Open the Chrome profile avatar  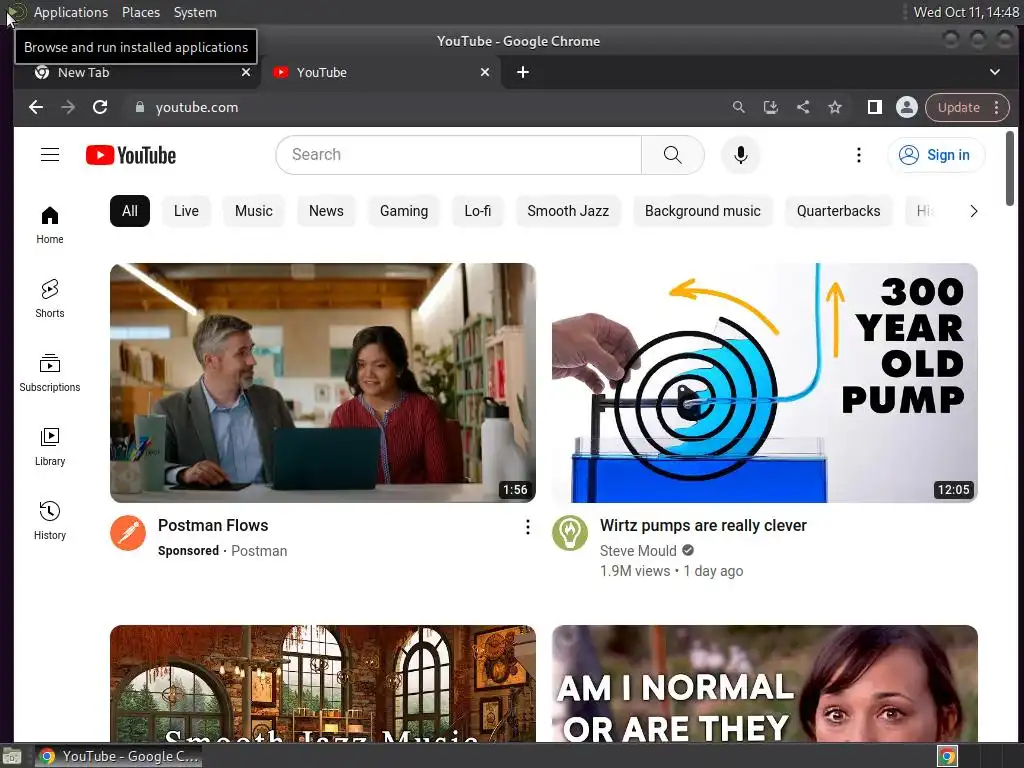pyautogui.click(x=906, y=107)
